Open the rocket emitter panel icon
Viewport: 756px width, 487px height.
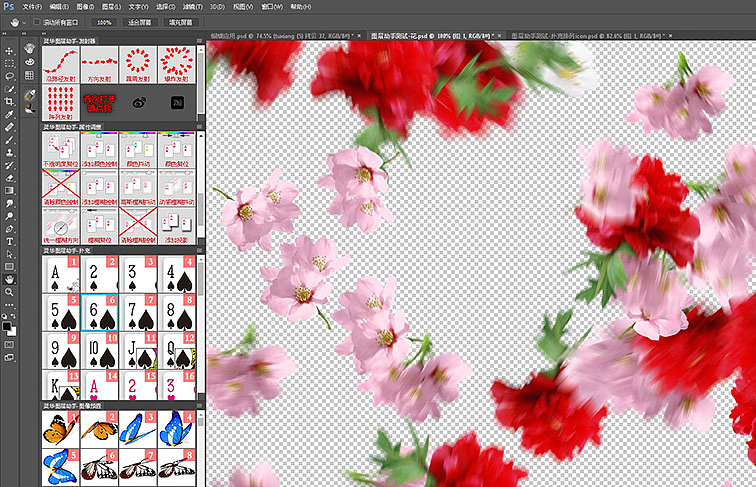pos(30,95)
